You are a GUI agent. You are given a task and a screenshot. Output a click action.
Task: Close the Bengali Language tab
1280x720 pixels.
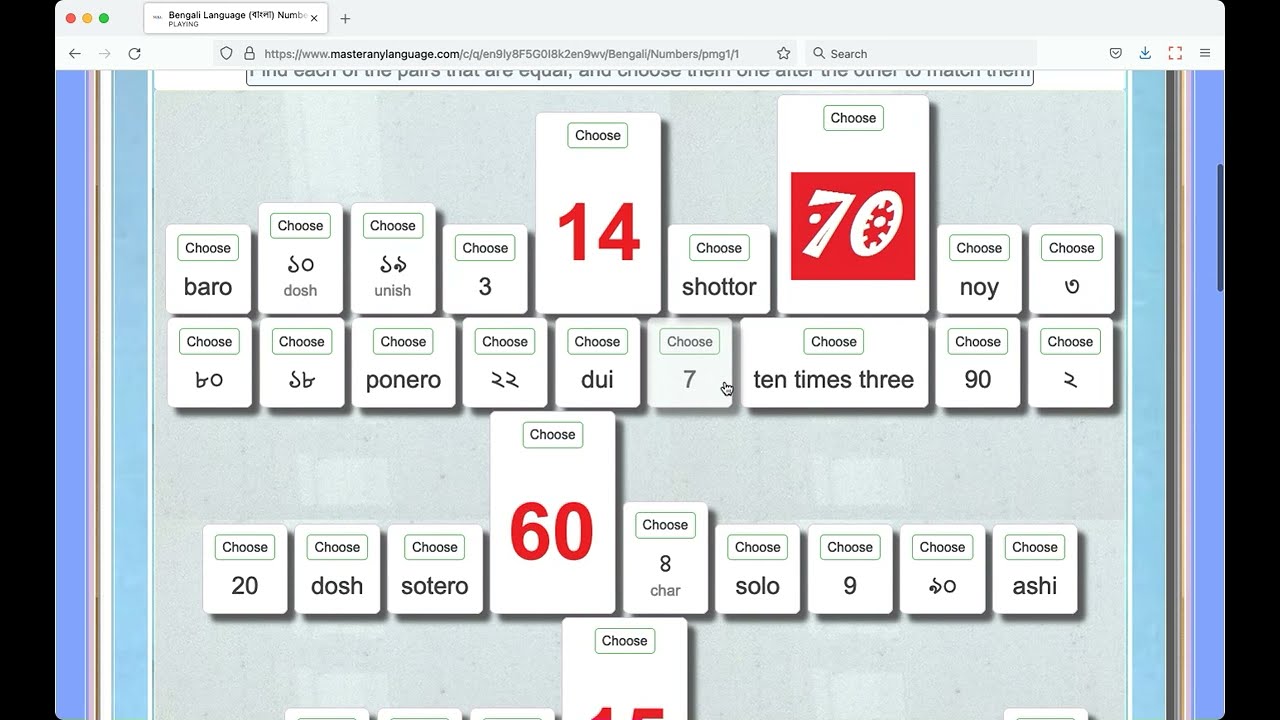click(x=314, y=18)
